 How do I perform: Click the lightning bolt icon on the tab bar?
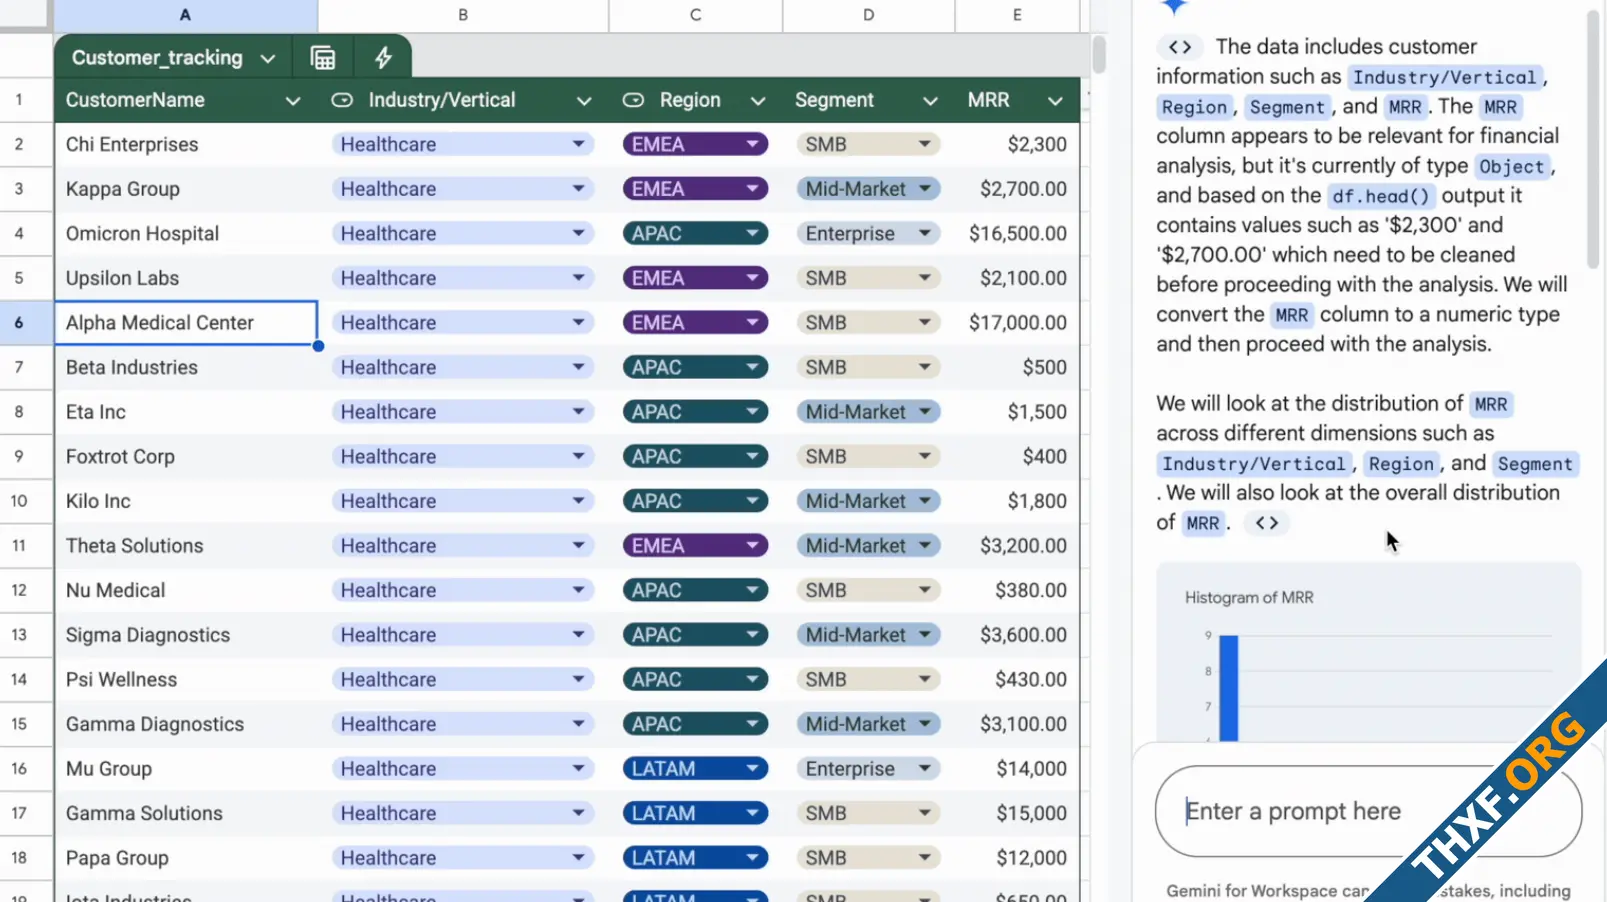tap(383, 57)
